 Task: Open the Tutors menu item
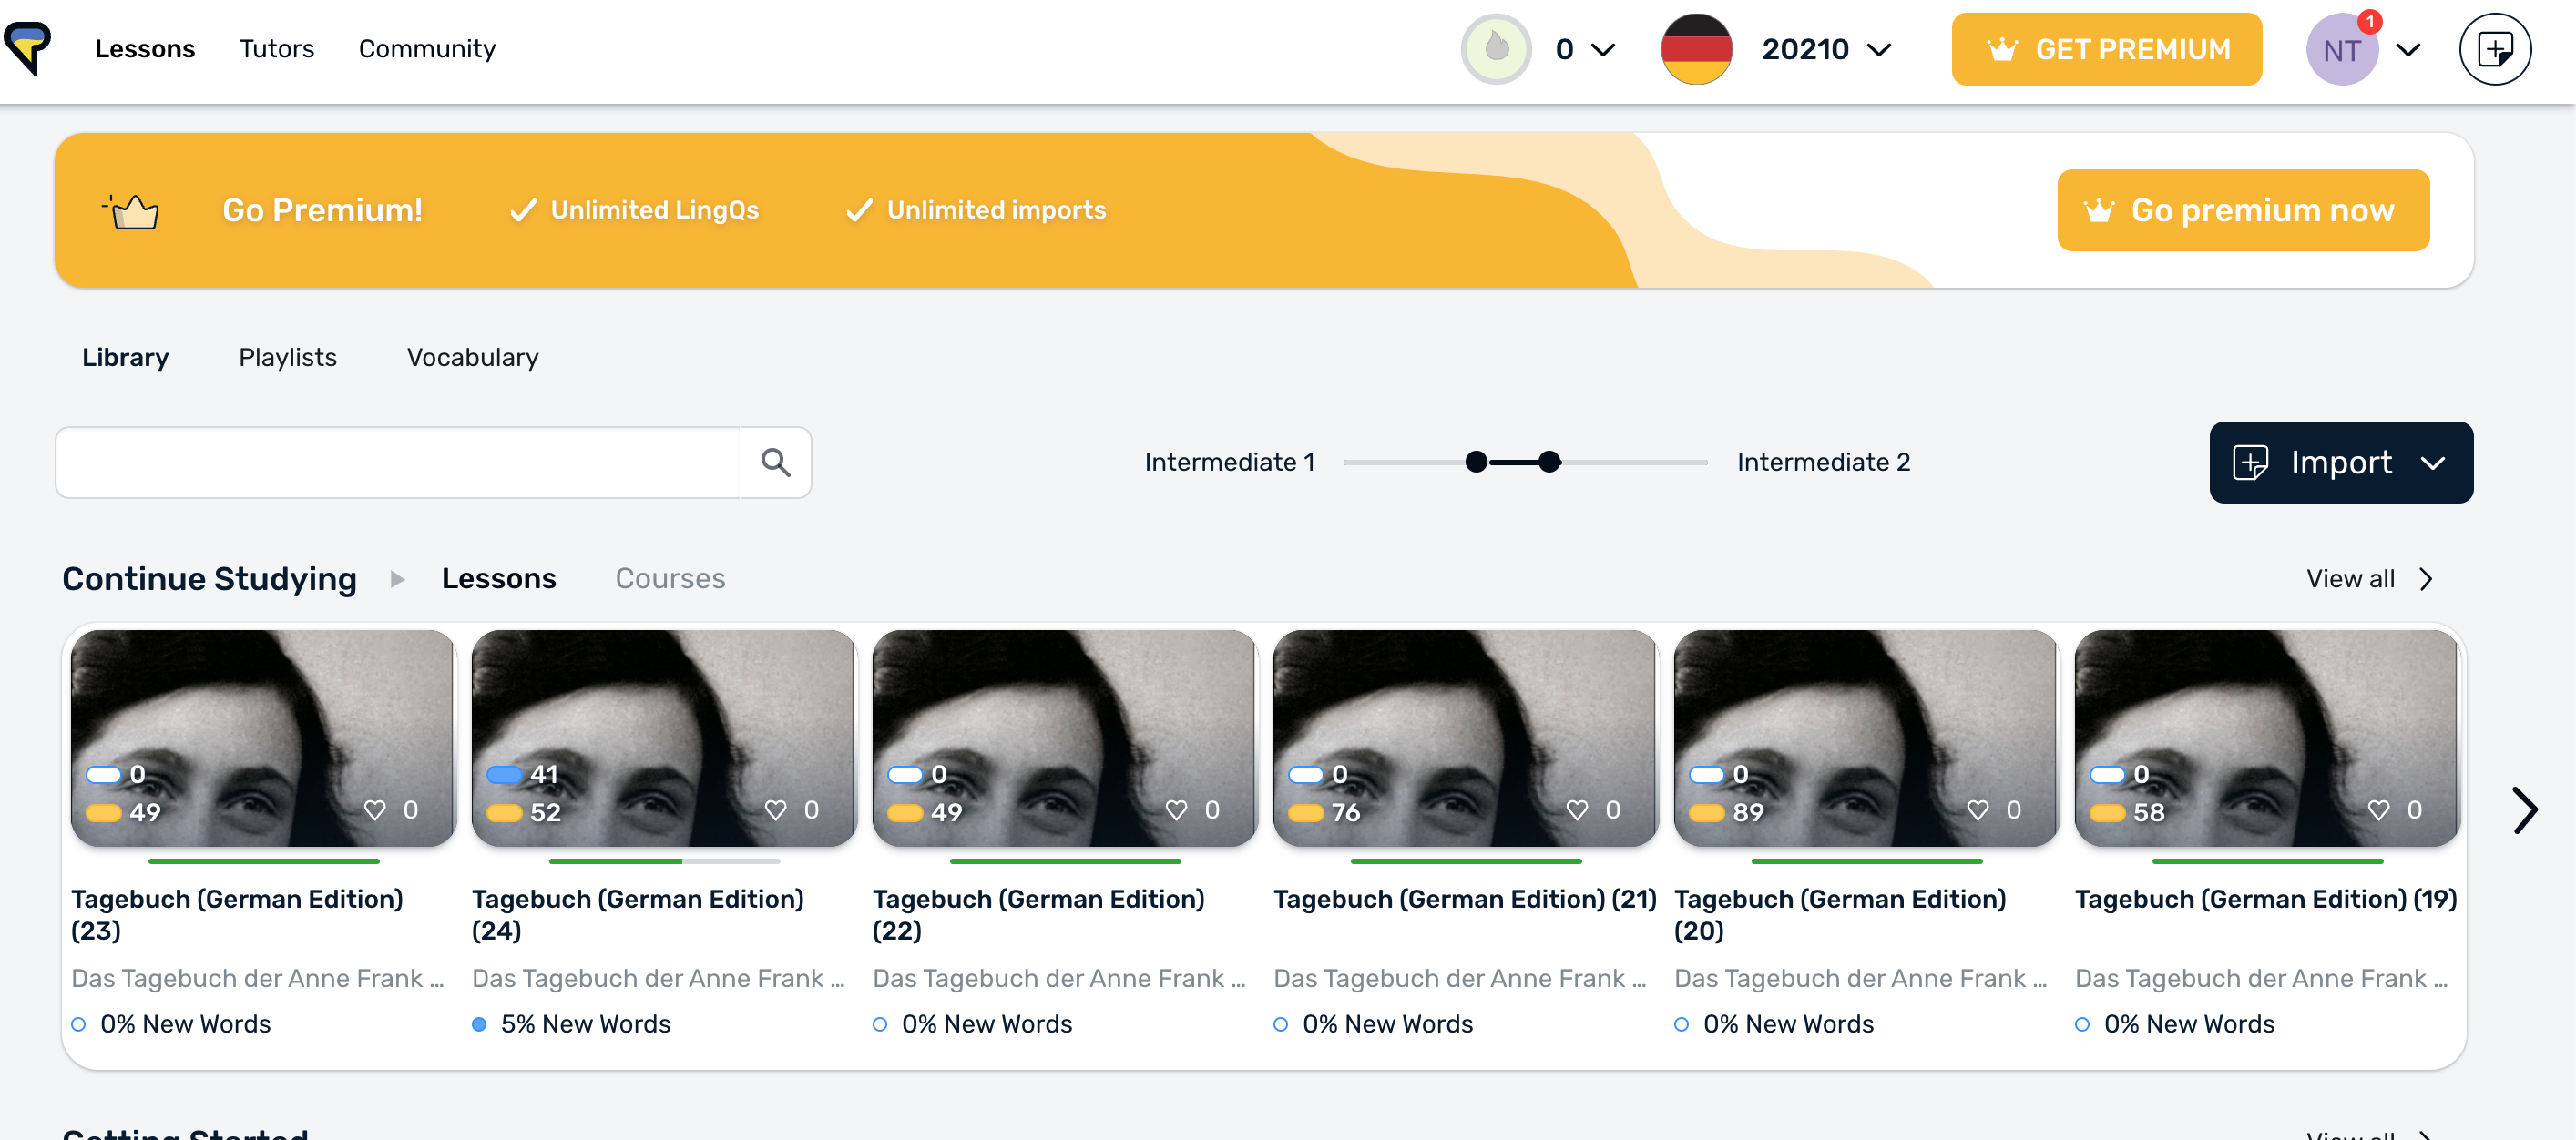pos(276,48)
